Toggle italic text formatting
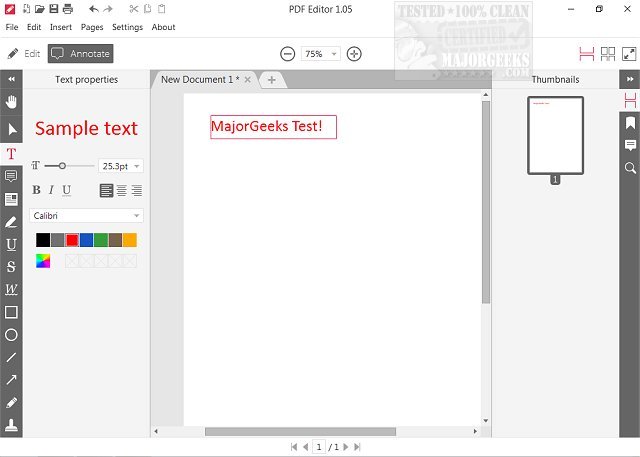The image size is (640, 457). (52, 190)
